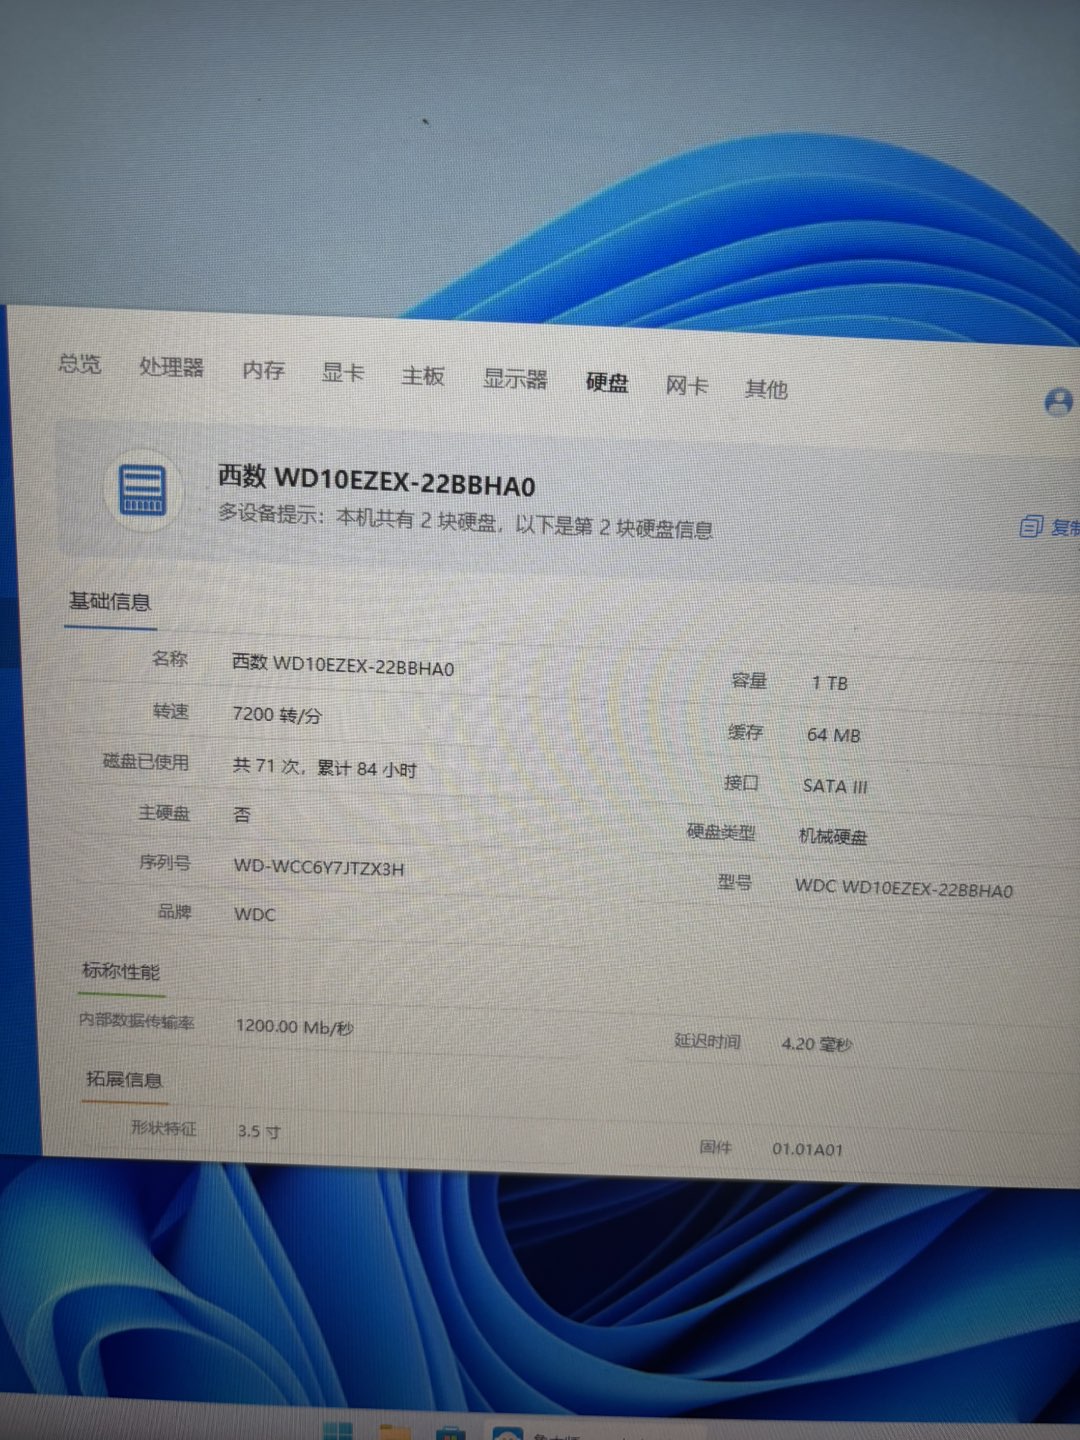Switch to the 总览 overview tab
The height and width of the screenshot is (1440, 1080).
point(79,364)
